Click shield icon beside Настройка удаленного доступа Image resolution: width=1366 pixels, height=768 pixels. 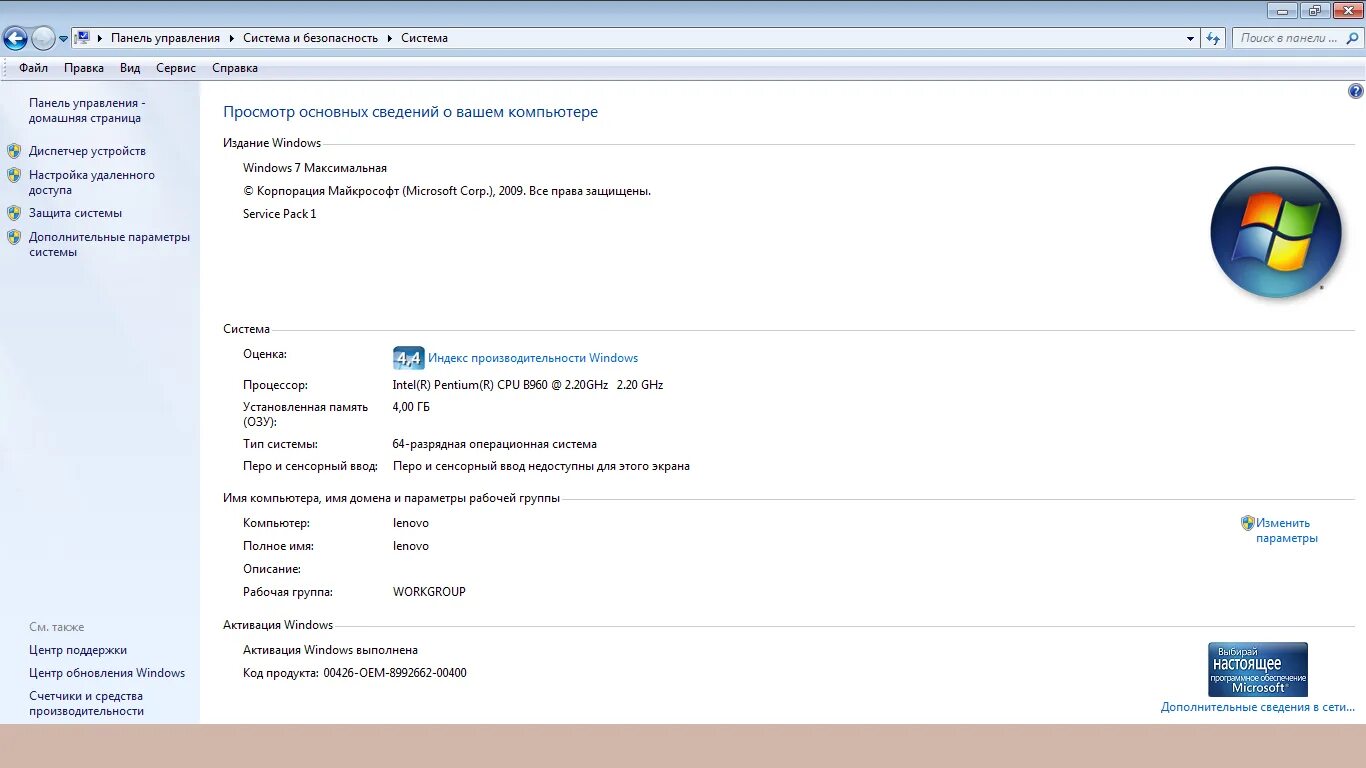click(14, 175)
